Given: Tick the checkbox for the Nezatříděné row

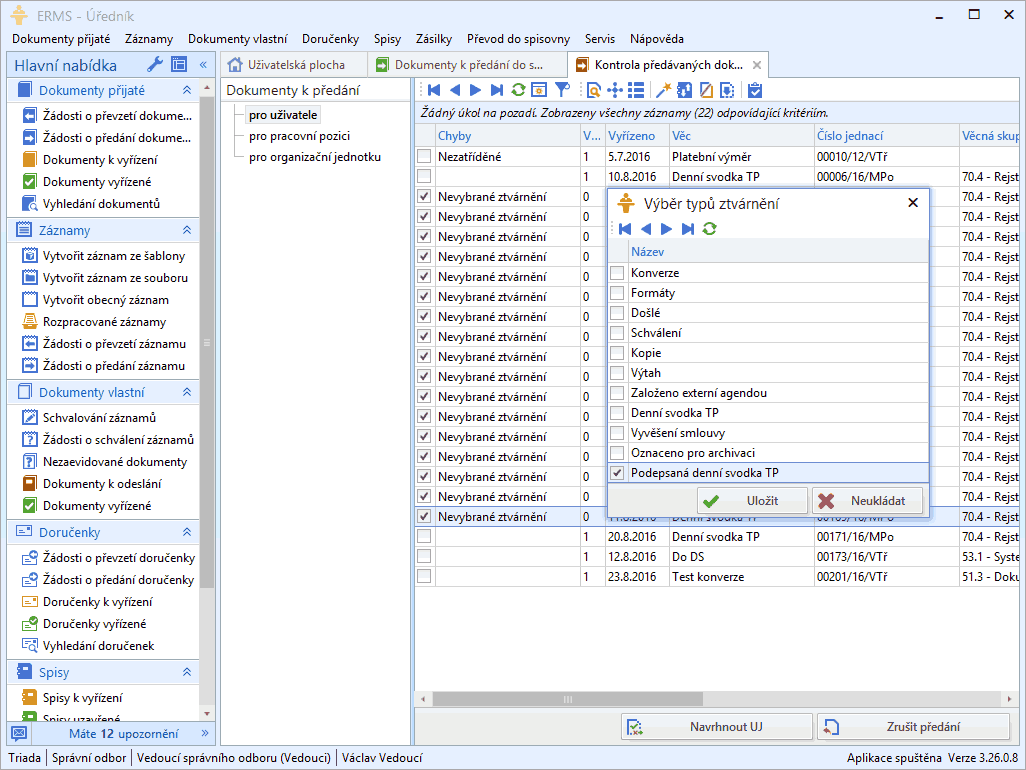Looking at the screenshot, I should [425, 157].
